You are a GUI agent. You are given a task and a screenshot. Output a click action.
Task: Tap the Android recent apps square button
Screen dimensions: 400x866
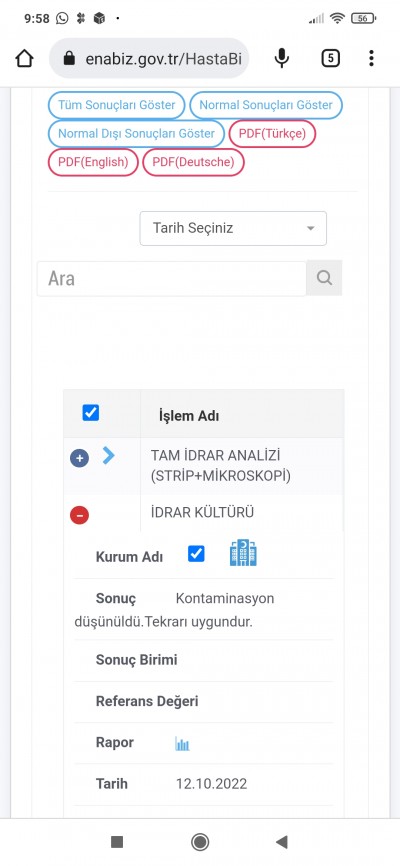point(117,842)
